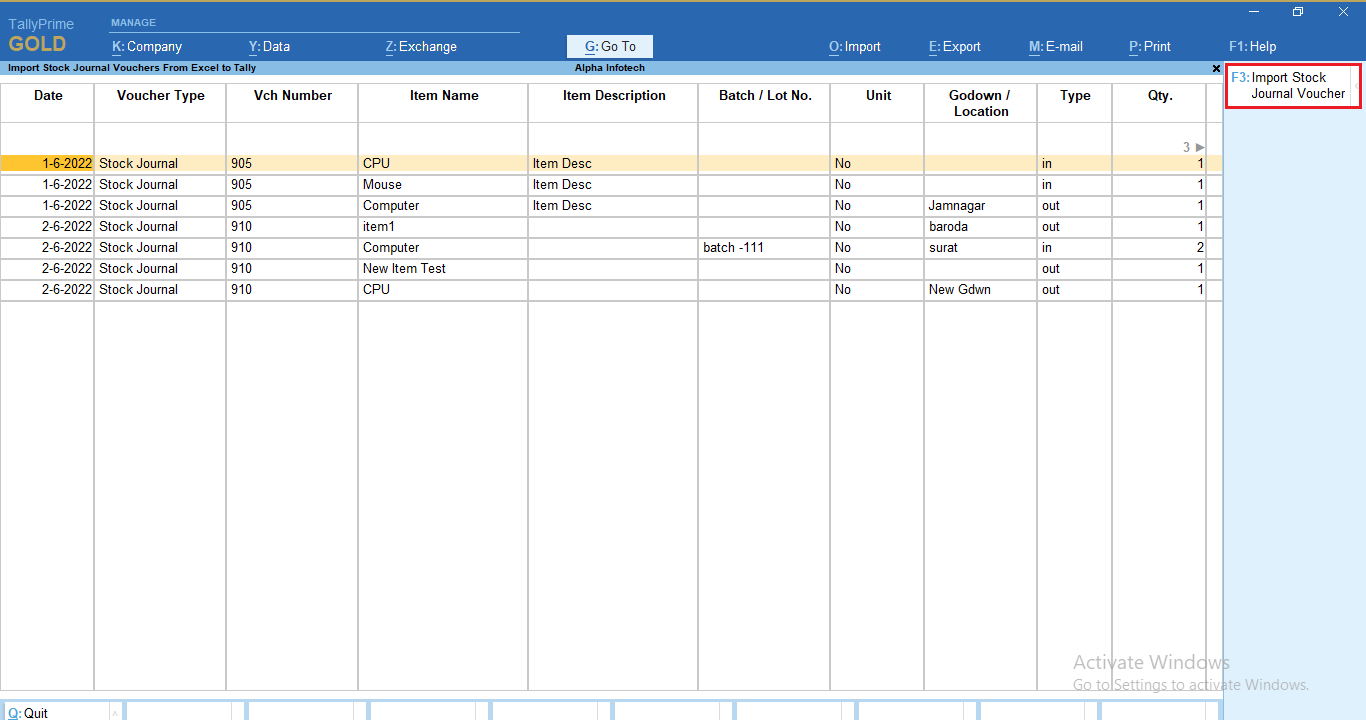Expand hidden rows using the small right arrow

point(1199,146)
